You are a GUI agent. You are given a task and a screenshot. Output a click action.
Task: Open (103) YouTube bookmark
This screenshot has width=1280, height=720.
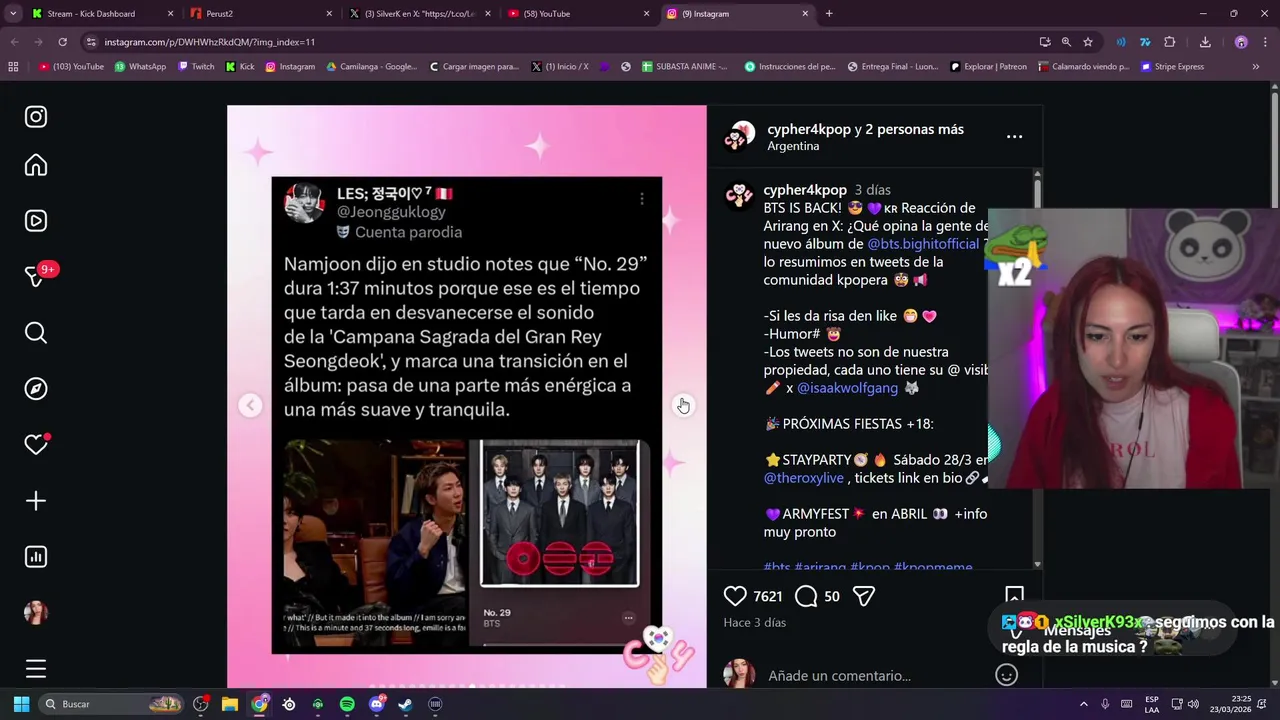click(x=71, y=67)
